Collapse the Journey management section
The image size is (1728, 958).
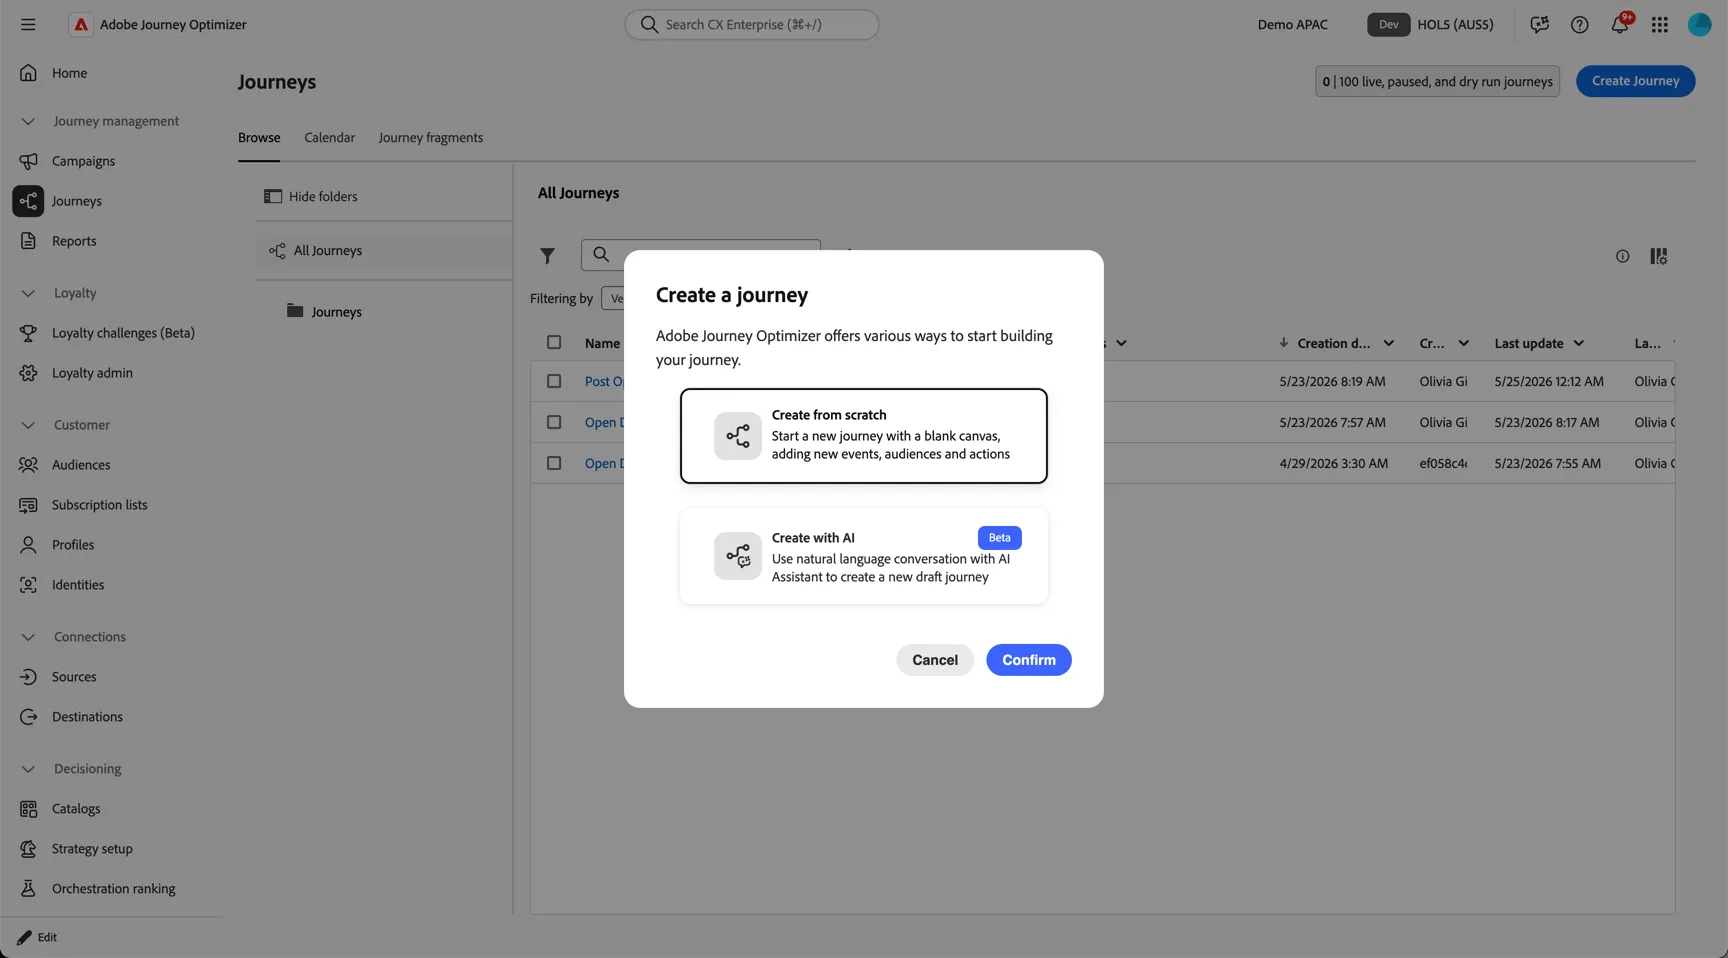[x=28, y=121]
